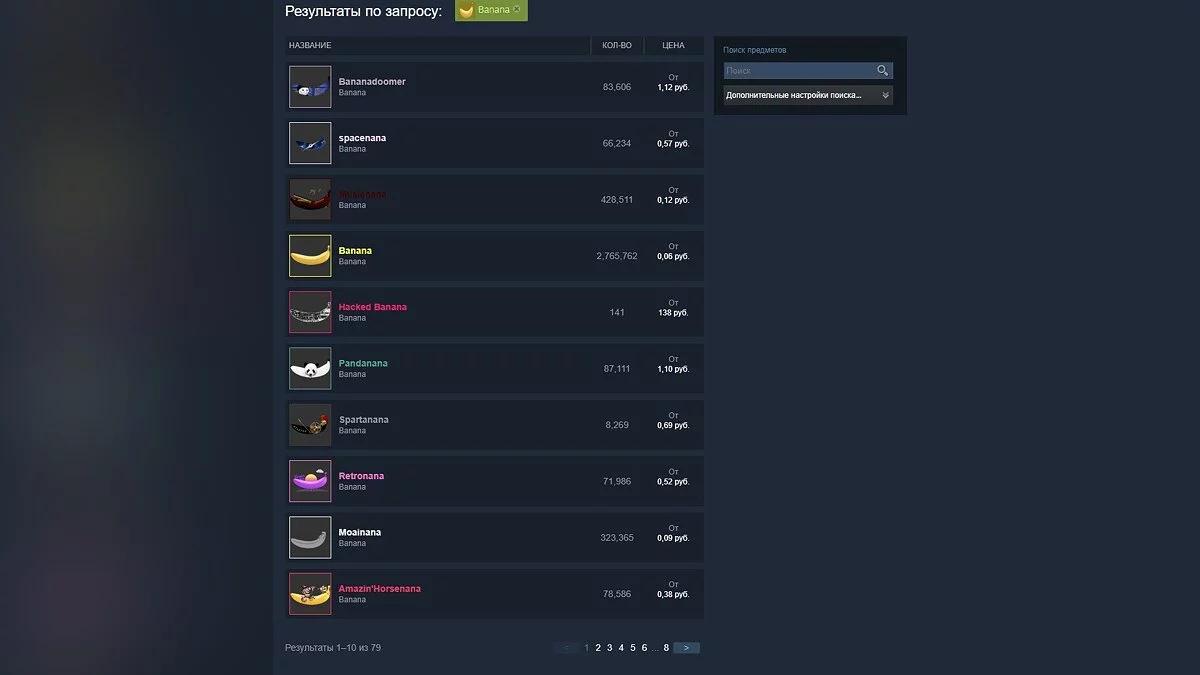Click the gray Moainana icon

tap(310, 538)
